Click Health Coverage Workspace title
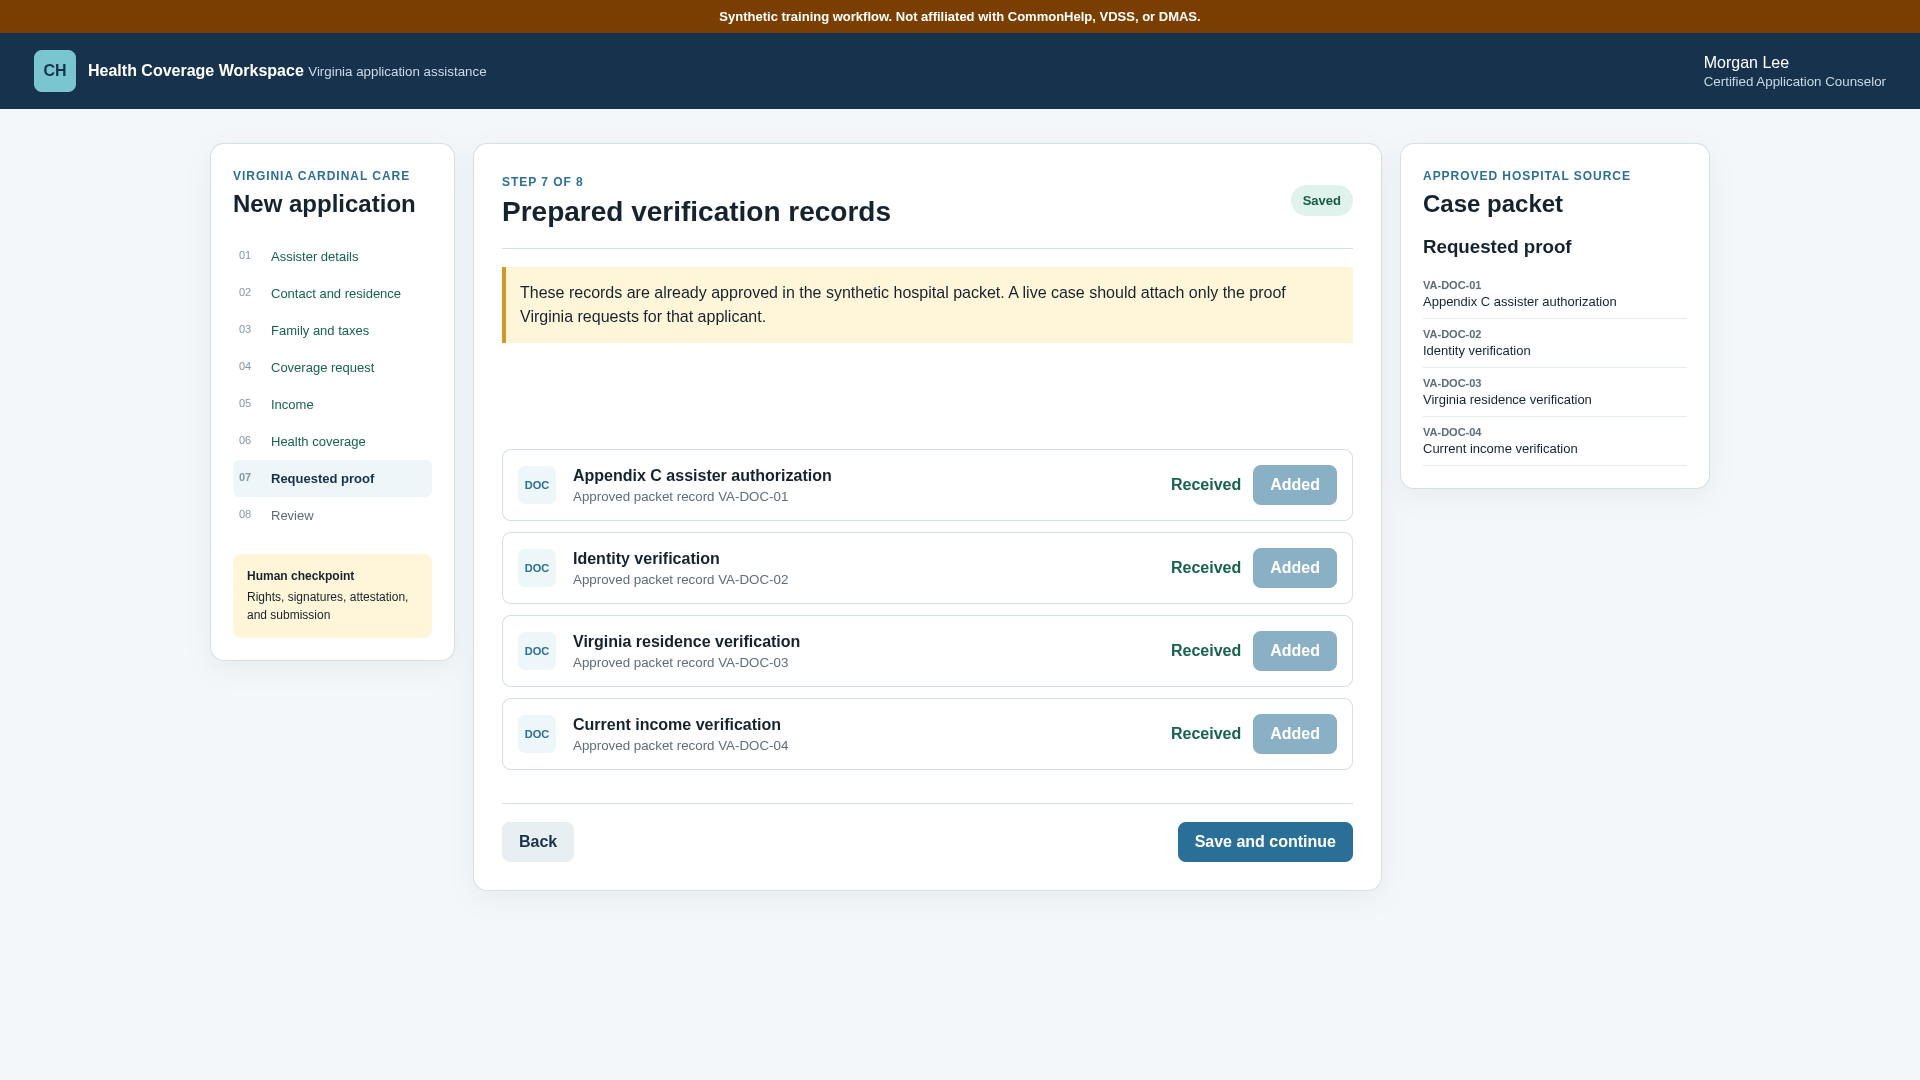 tap(196, 71)
